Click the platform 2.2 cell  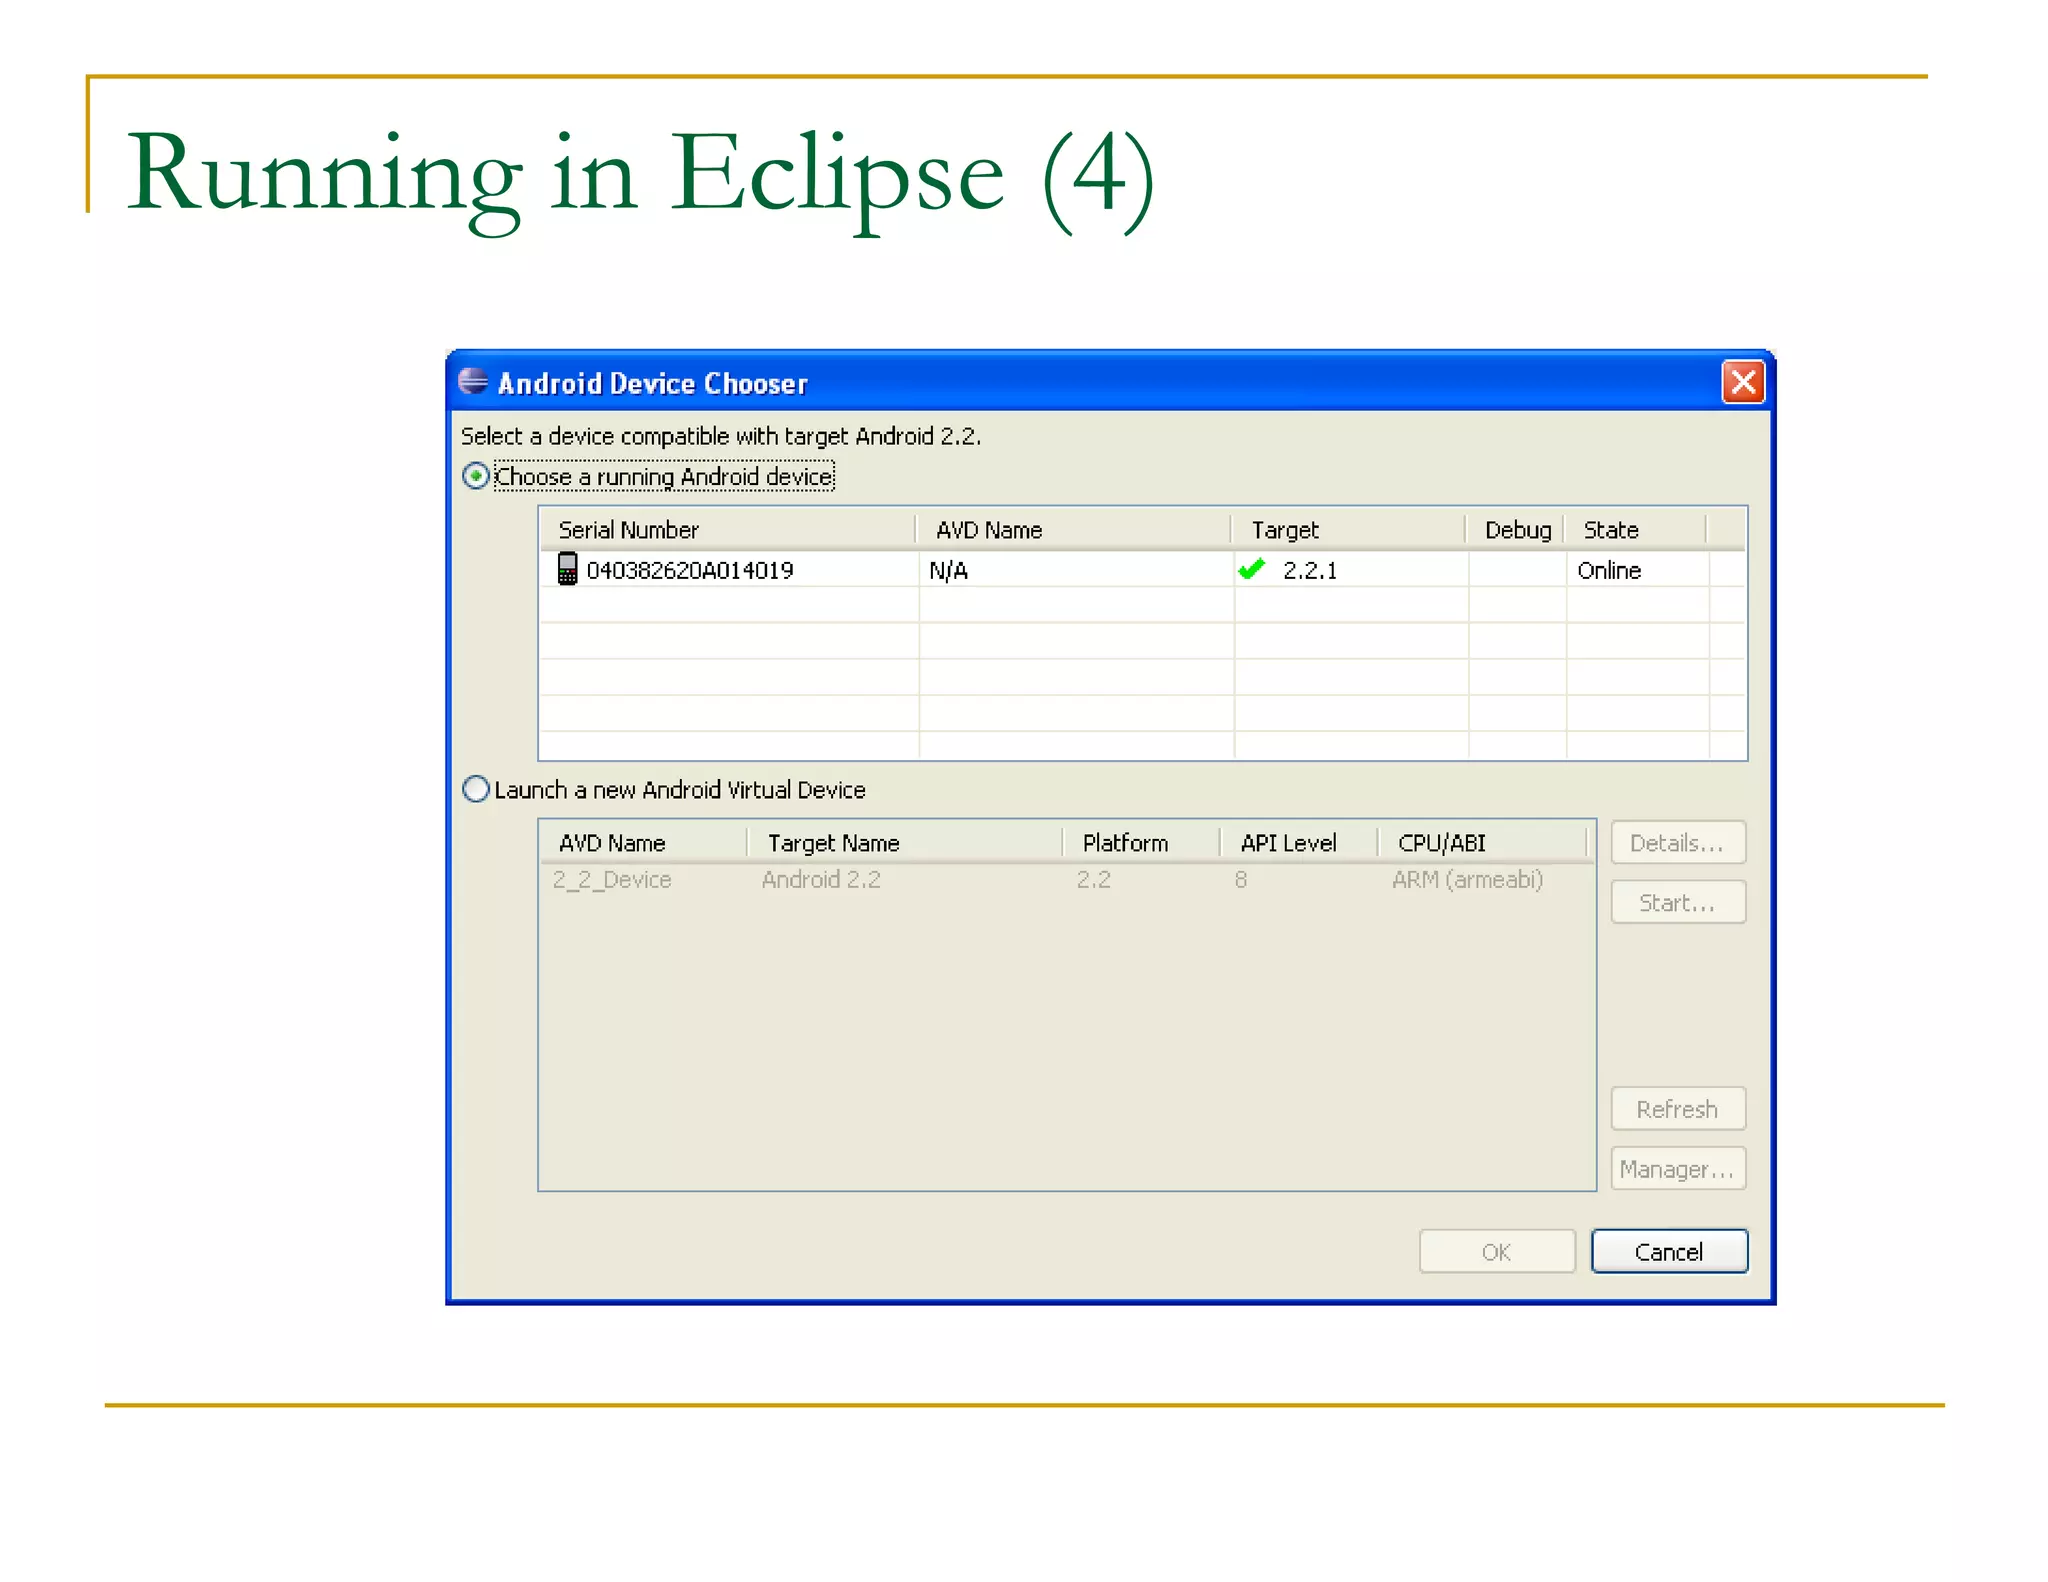coord(1093,880)
